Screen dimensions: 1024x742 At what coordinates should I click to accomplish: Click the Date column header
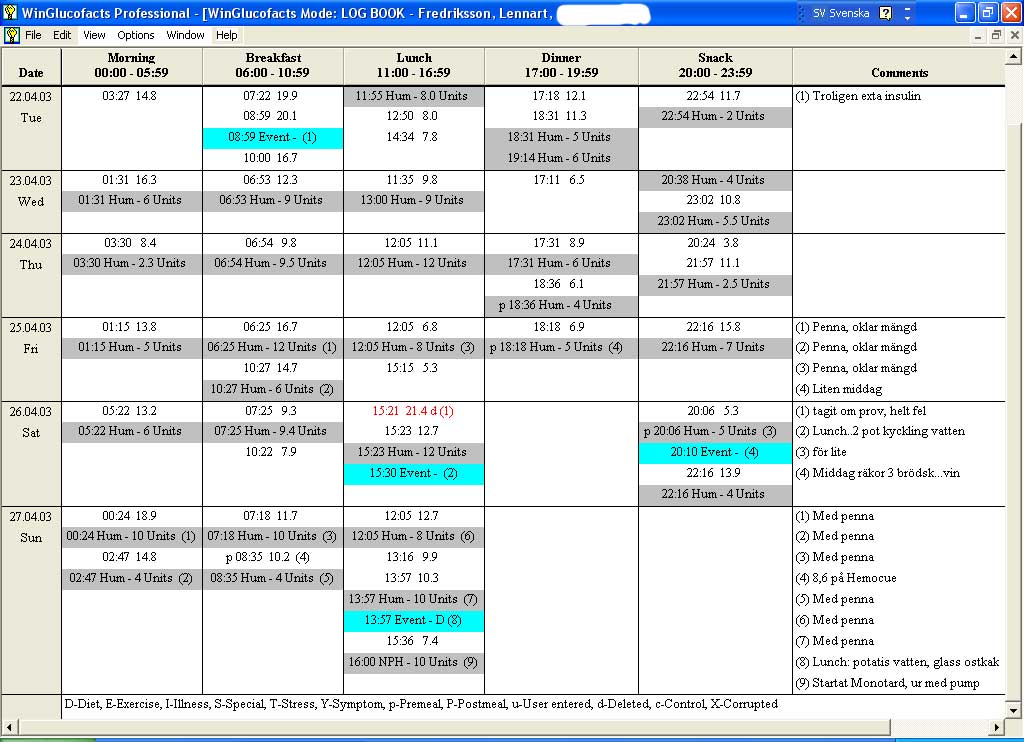(x=31, y=67)
